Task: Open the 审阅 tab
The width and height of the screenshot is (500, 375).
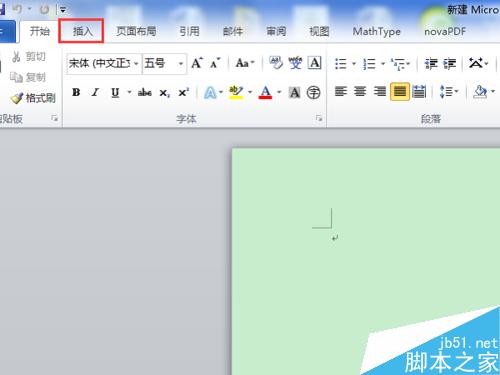Action: pyautogui.click(x=276, y=31)
